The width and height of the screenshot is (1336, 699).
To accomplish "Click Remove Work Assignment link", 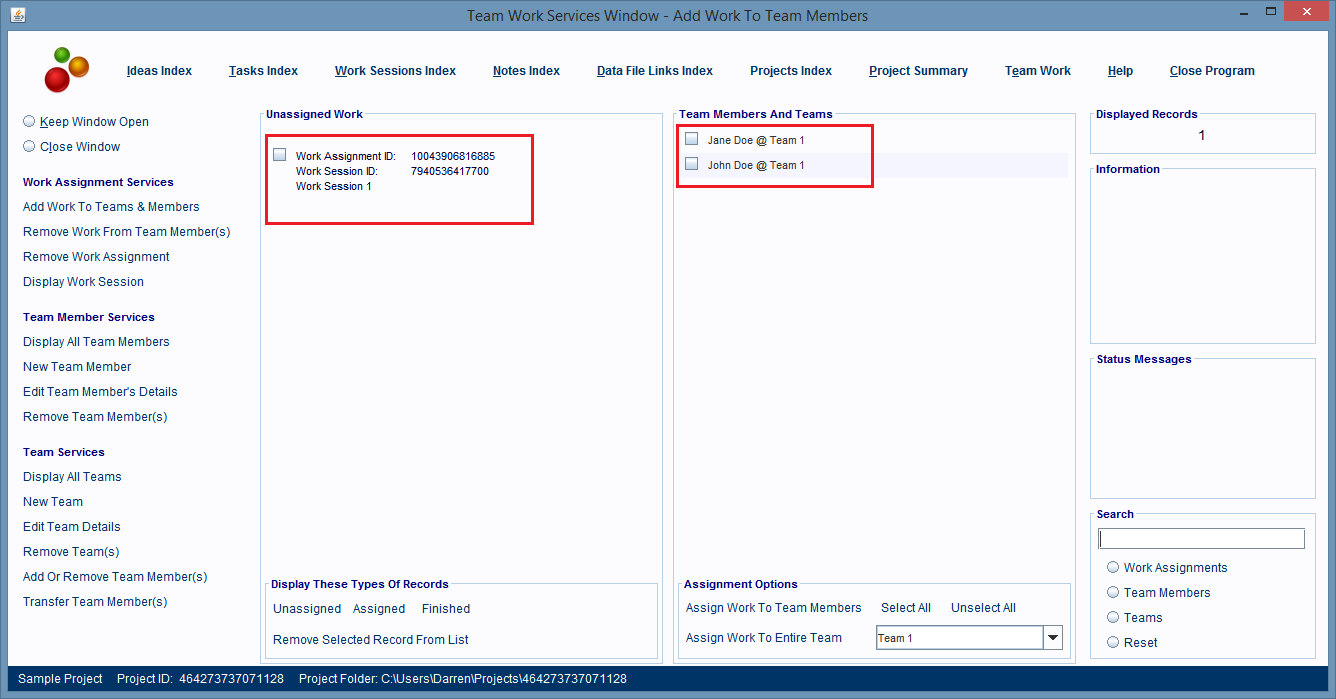I will (x=96, y=257).
